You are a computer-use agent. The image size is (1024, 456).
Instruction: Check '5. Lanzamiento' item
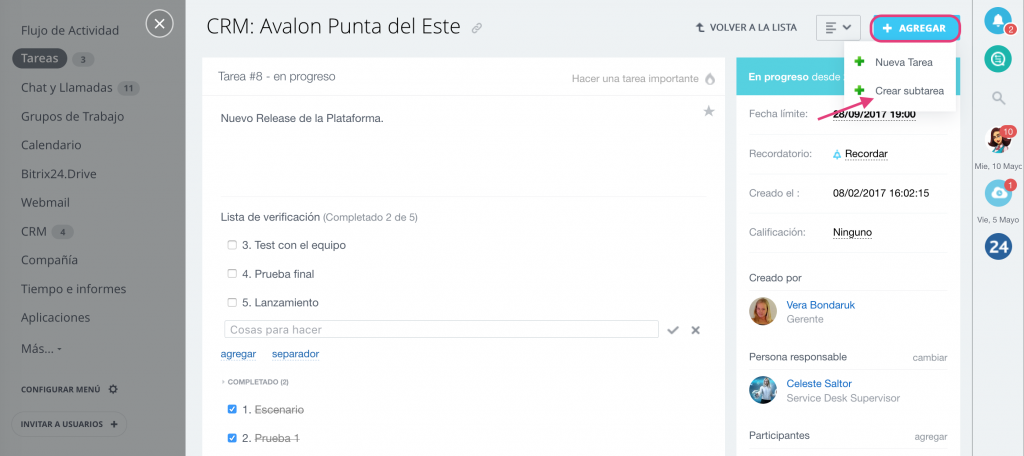pos(232,303)
